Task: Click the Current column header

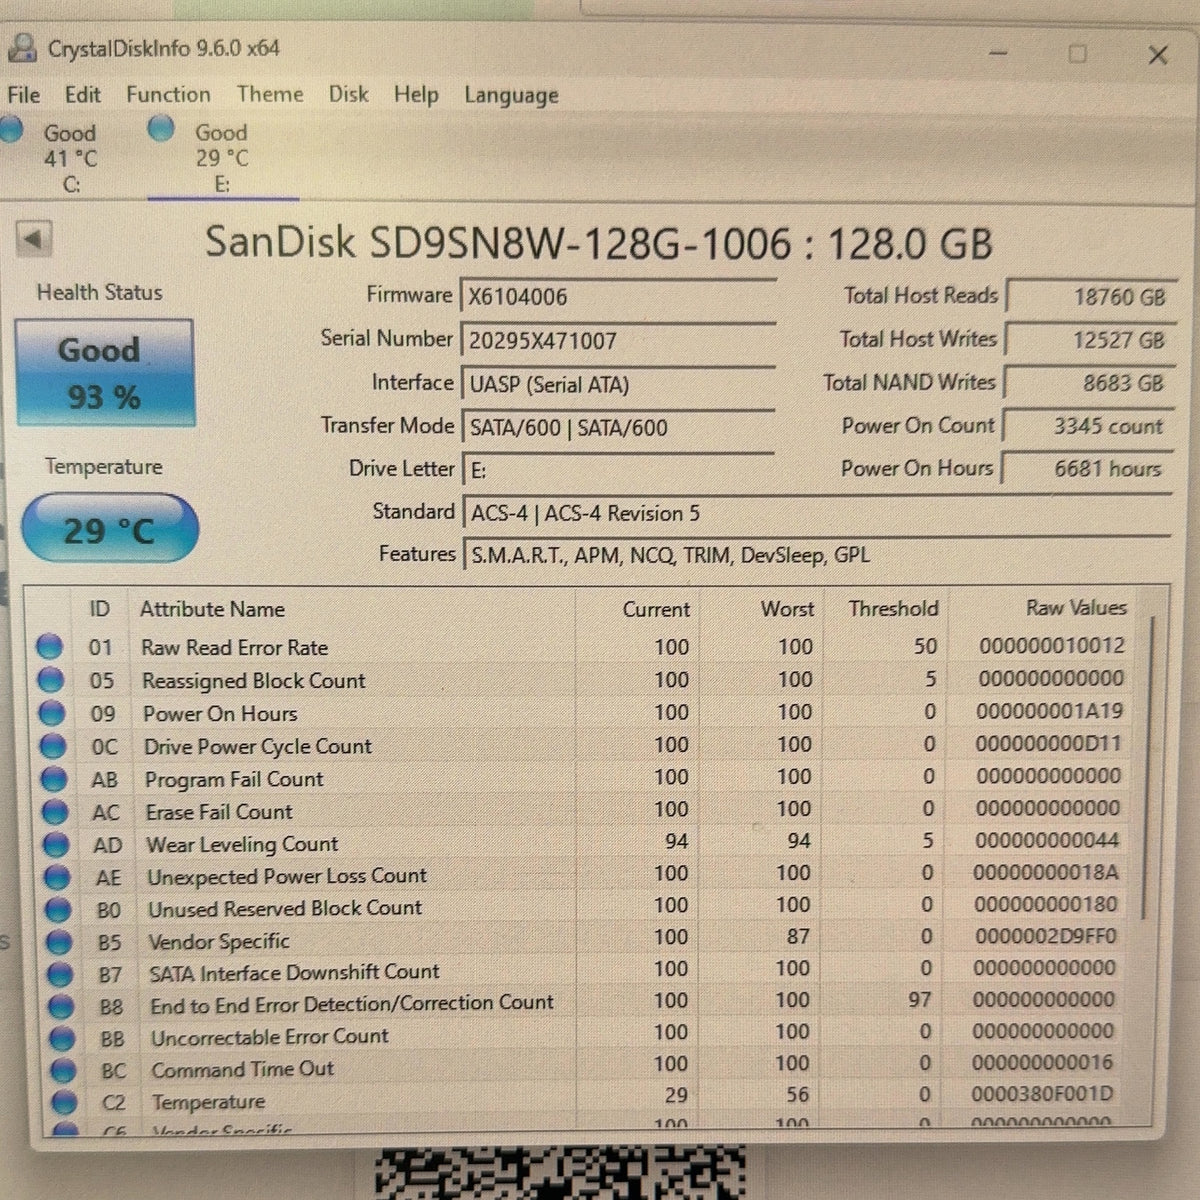Action: (656, 609)
